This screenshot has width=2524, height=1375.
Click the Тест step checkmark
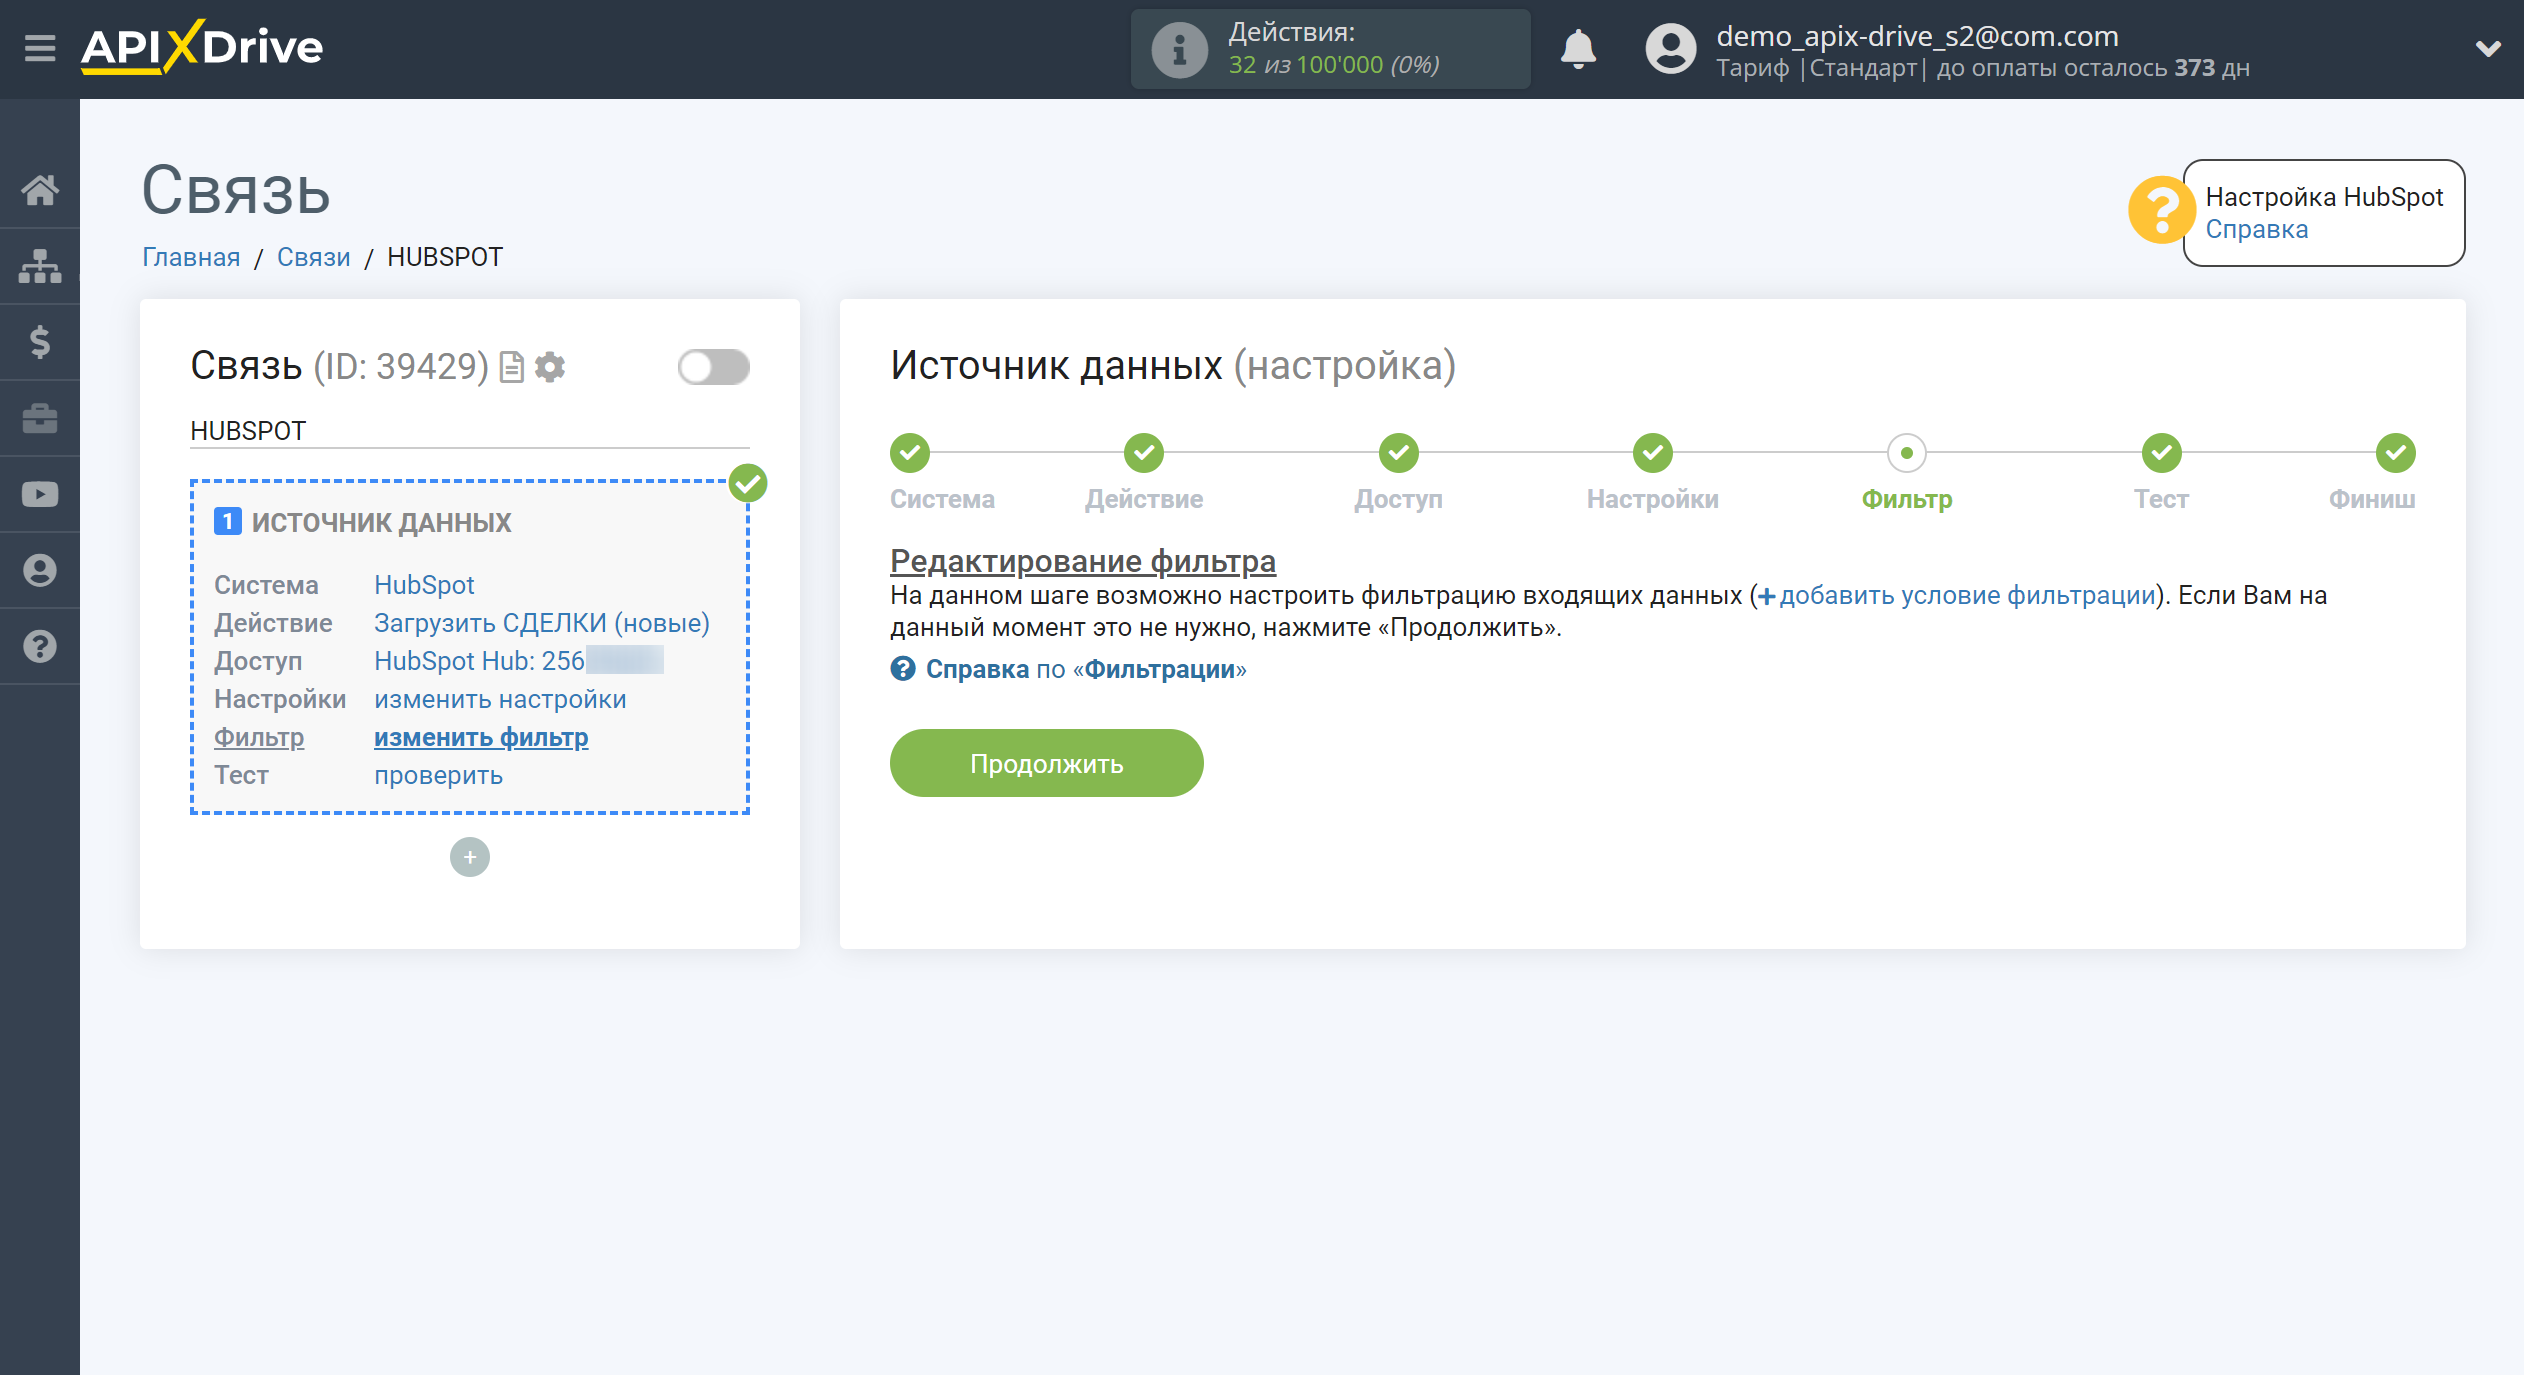[x=2162, y=453]
